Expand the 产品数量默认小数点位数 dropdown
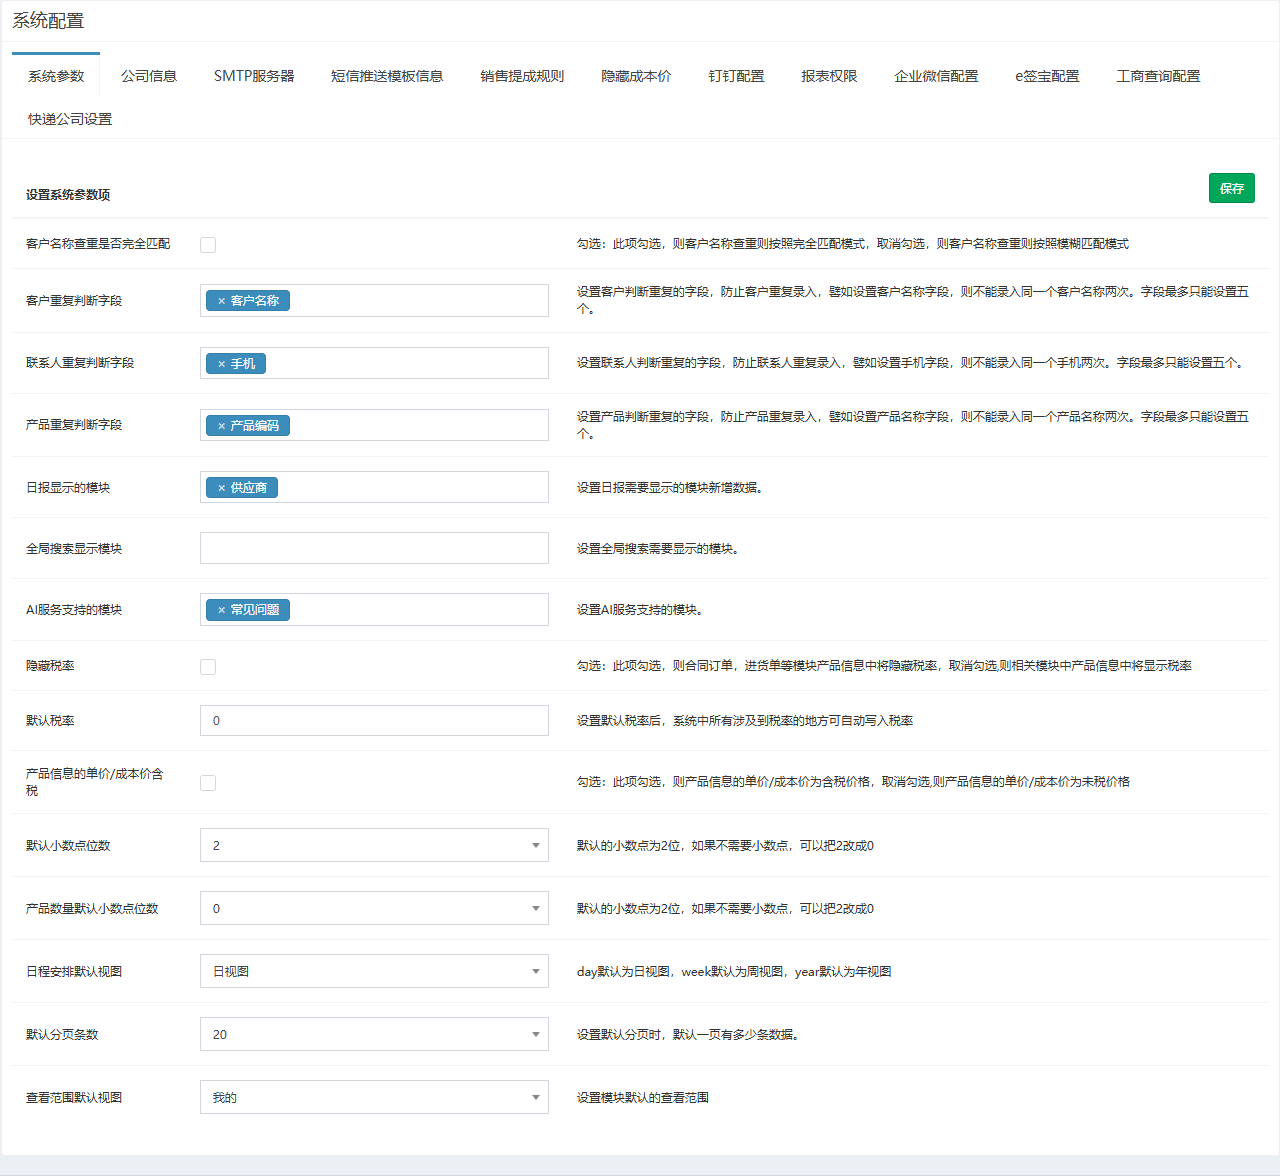The image size is (1280, 1176). tap(374, 908)
